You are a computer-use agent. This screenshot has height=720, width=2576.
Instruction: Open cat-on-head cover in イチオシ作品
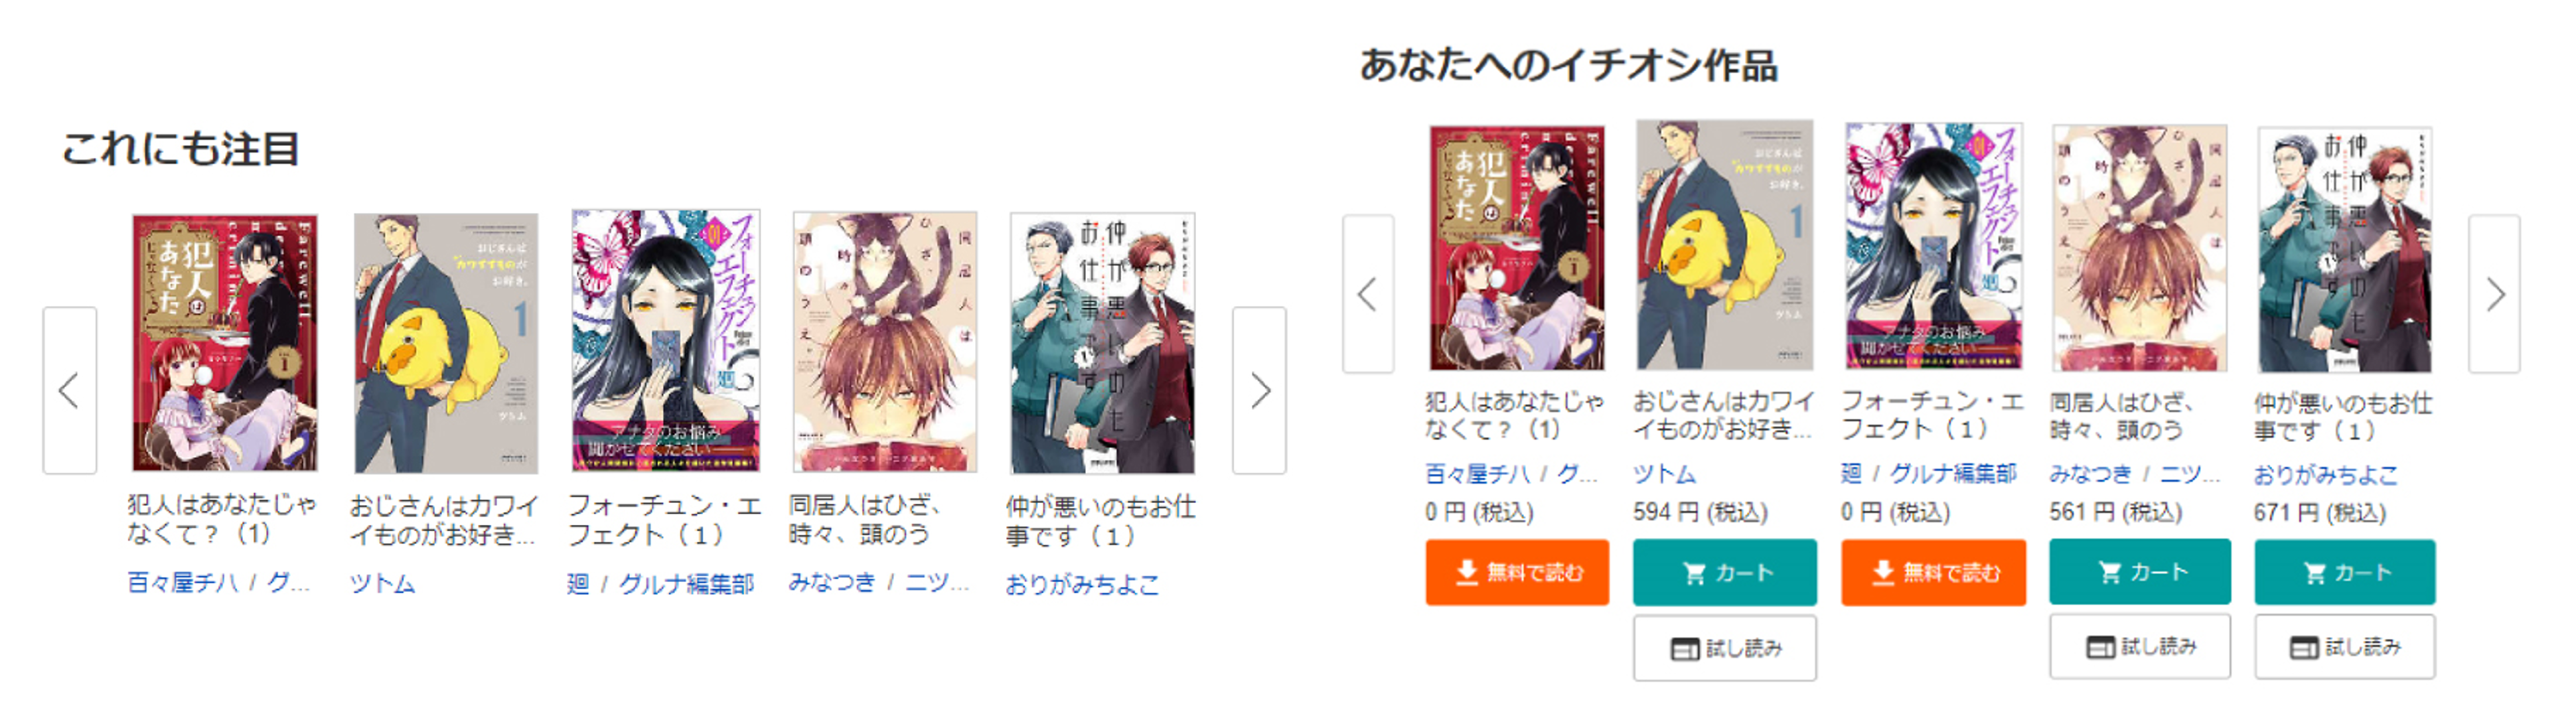pos(2139,247)
